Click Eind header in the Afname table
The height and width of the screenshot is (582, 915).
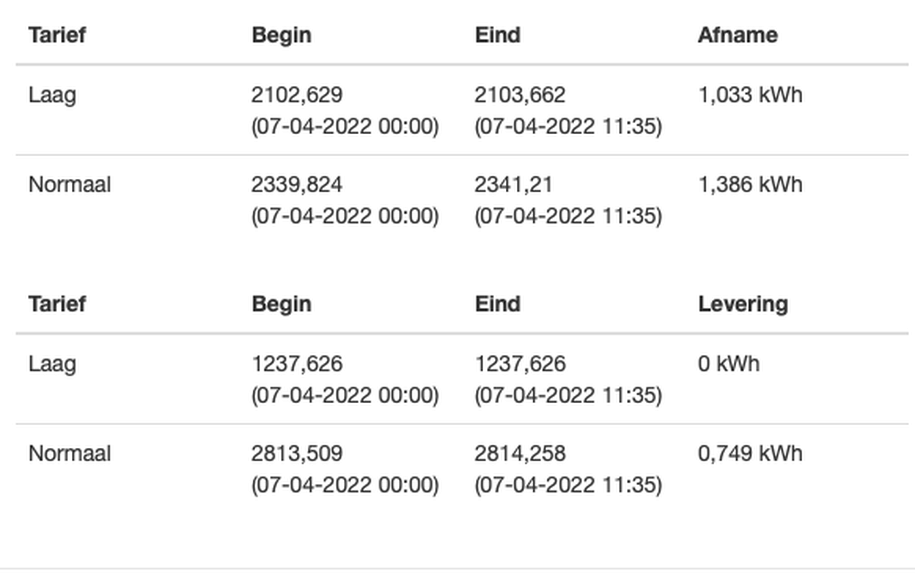coord(497,35)
